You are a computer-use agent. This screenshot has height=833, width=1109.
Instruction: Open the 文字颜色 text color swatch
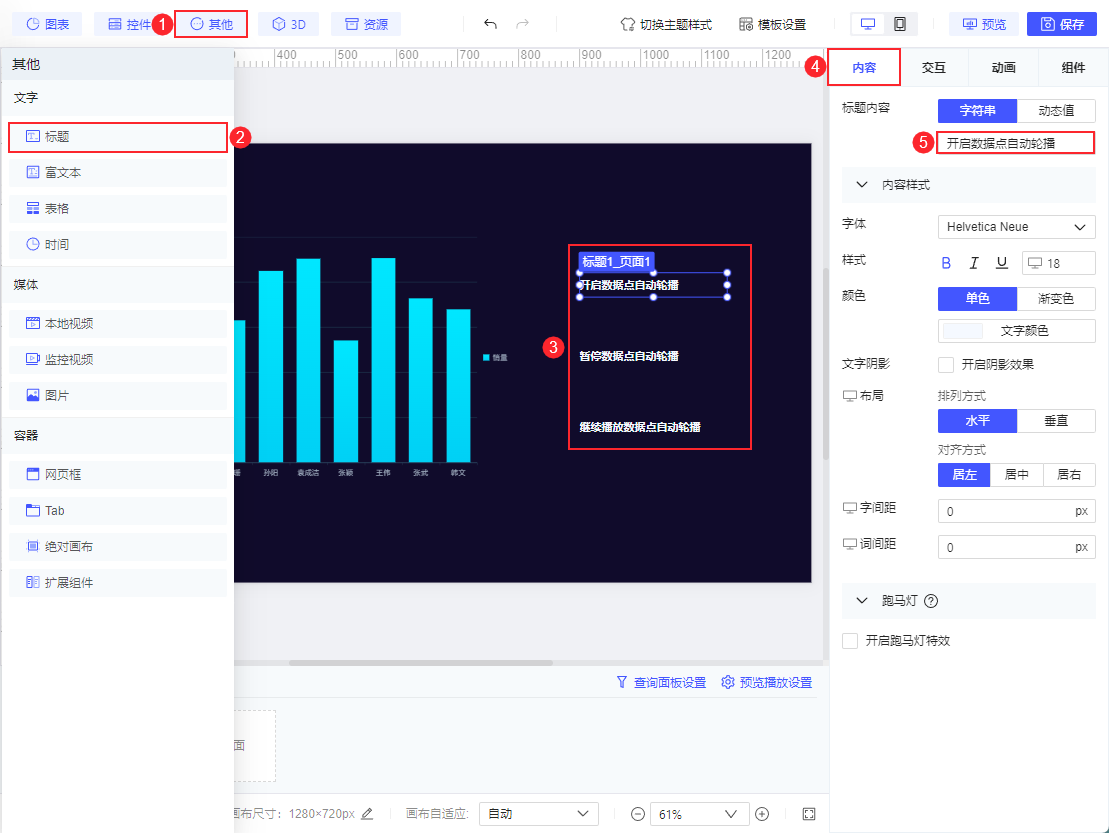1016,331
